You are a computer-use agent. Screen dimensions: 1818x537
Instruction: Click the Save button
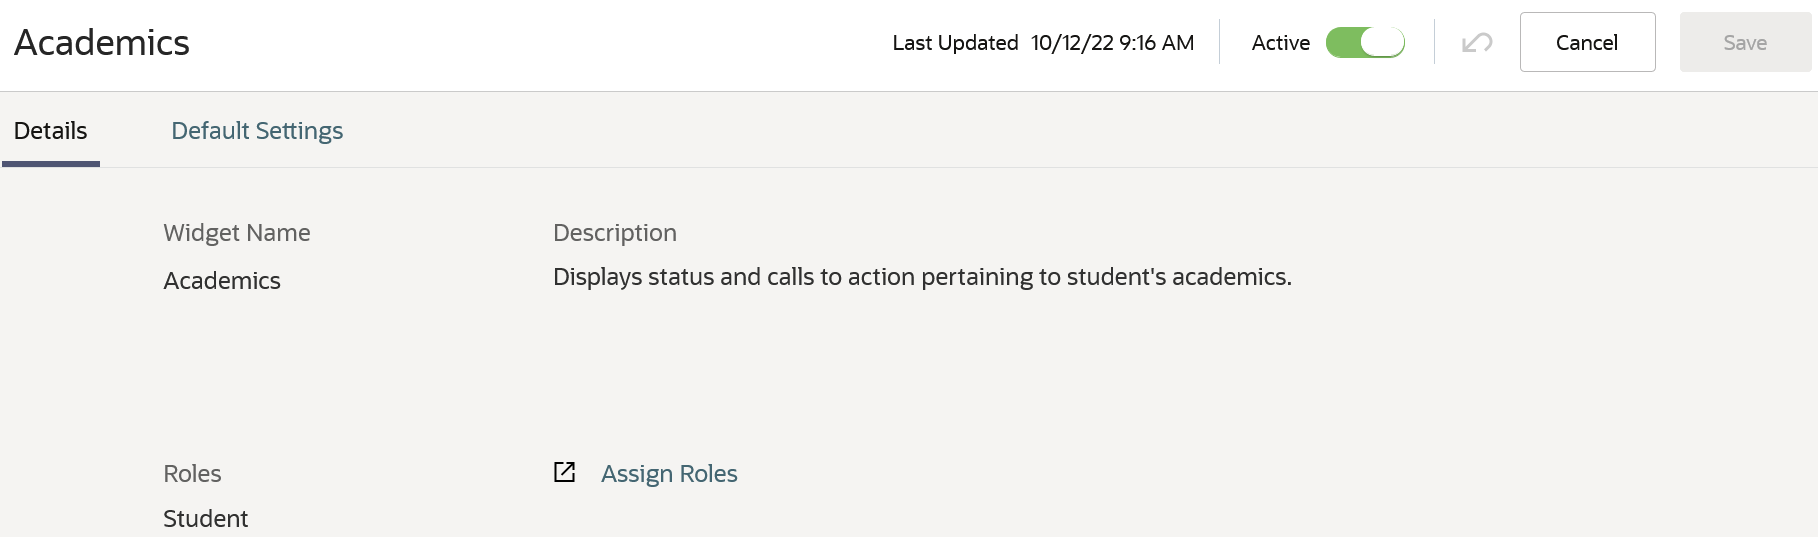click(1745, 43)
